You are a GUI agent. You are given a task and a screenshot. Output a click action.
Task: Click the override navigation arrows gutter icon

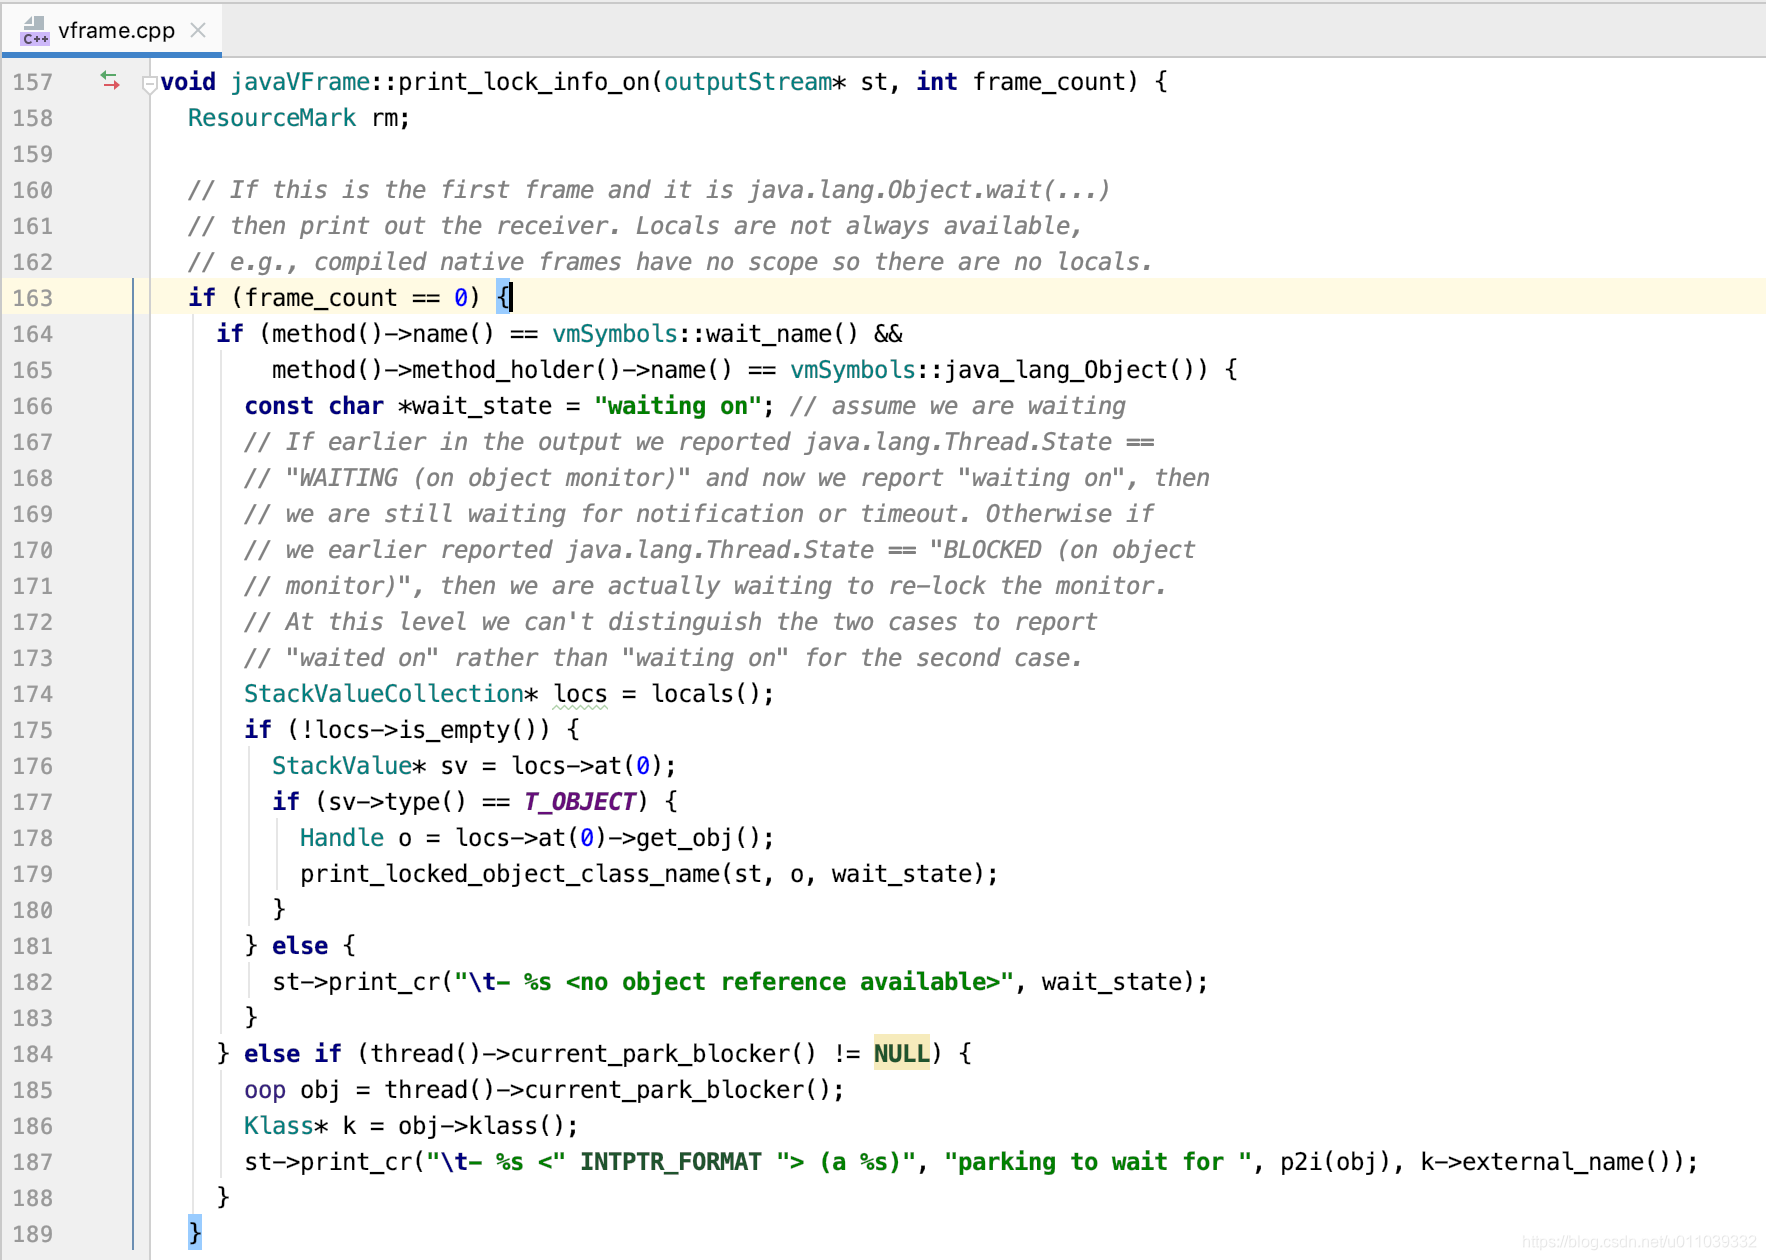[x=110, y=80]
